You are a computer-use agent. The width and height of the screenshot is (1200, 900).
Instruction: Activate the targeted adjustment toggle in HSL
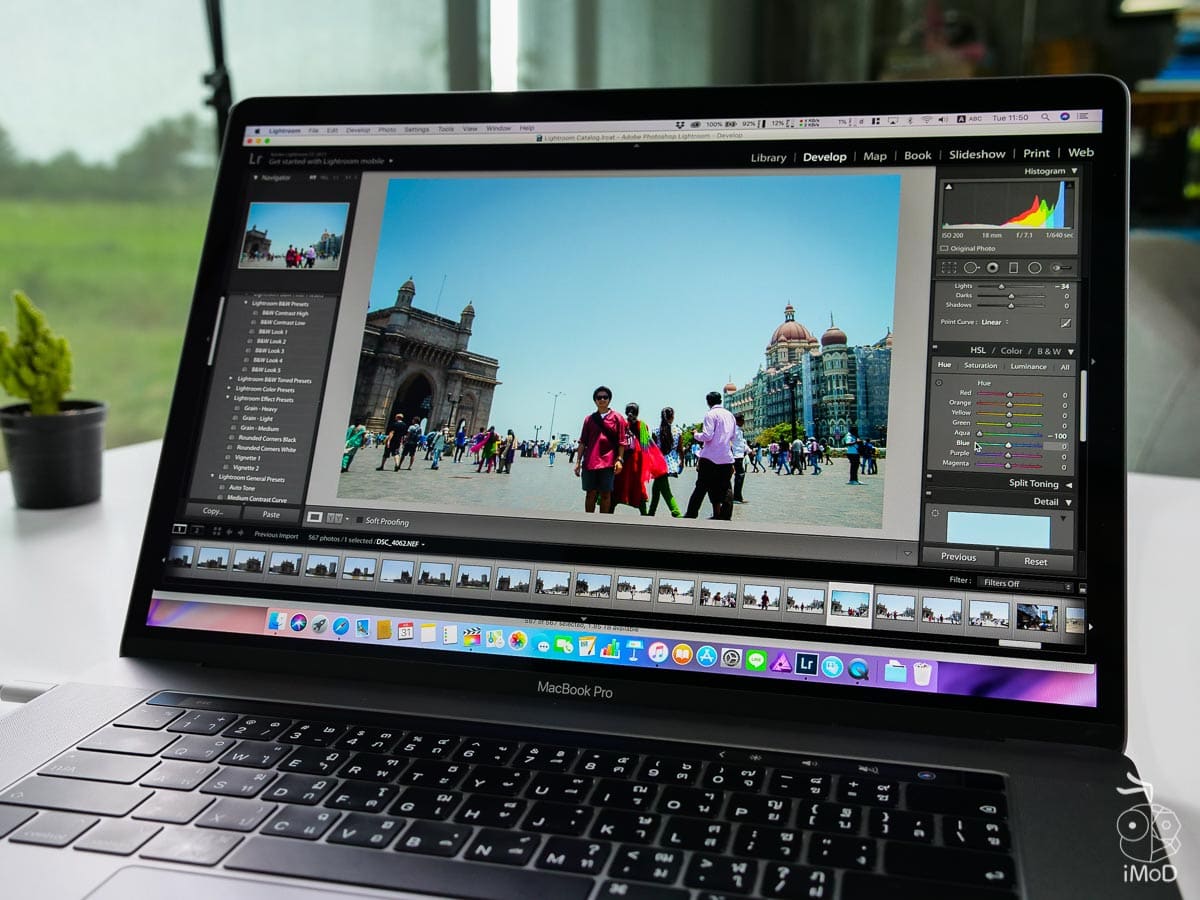point(938,383)
